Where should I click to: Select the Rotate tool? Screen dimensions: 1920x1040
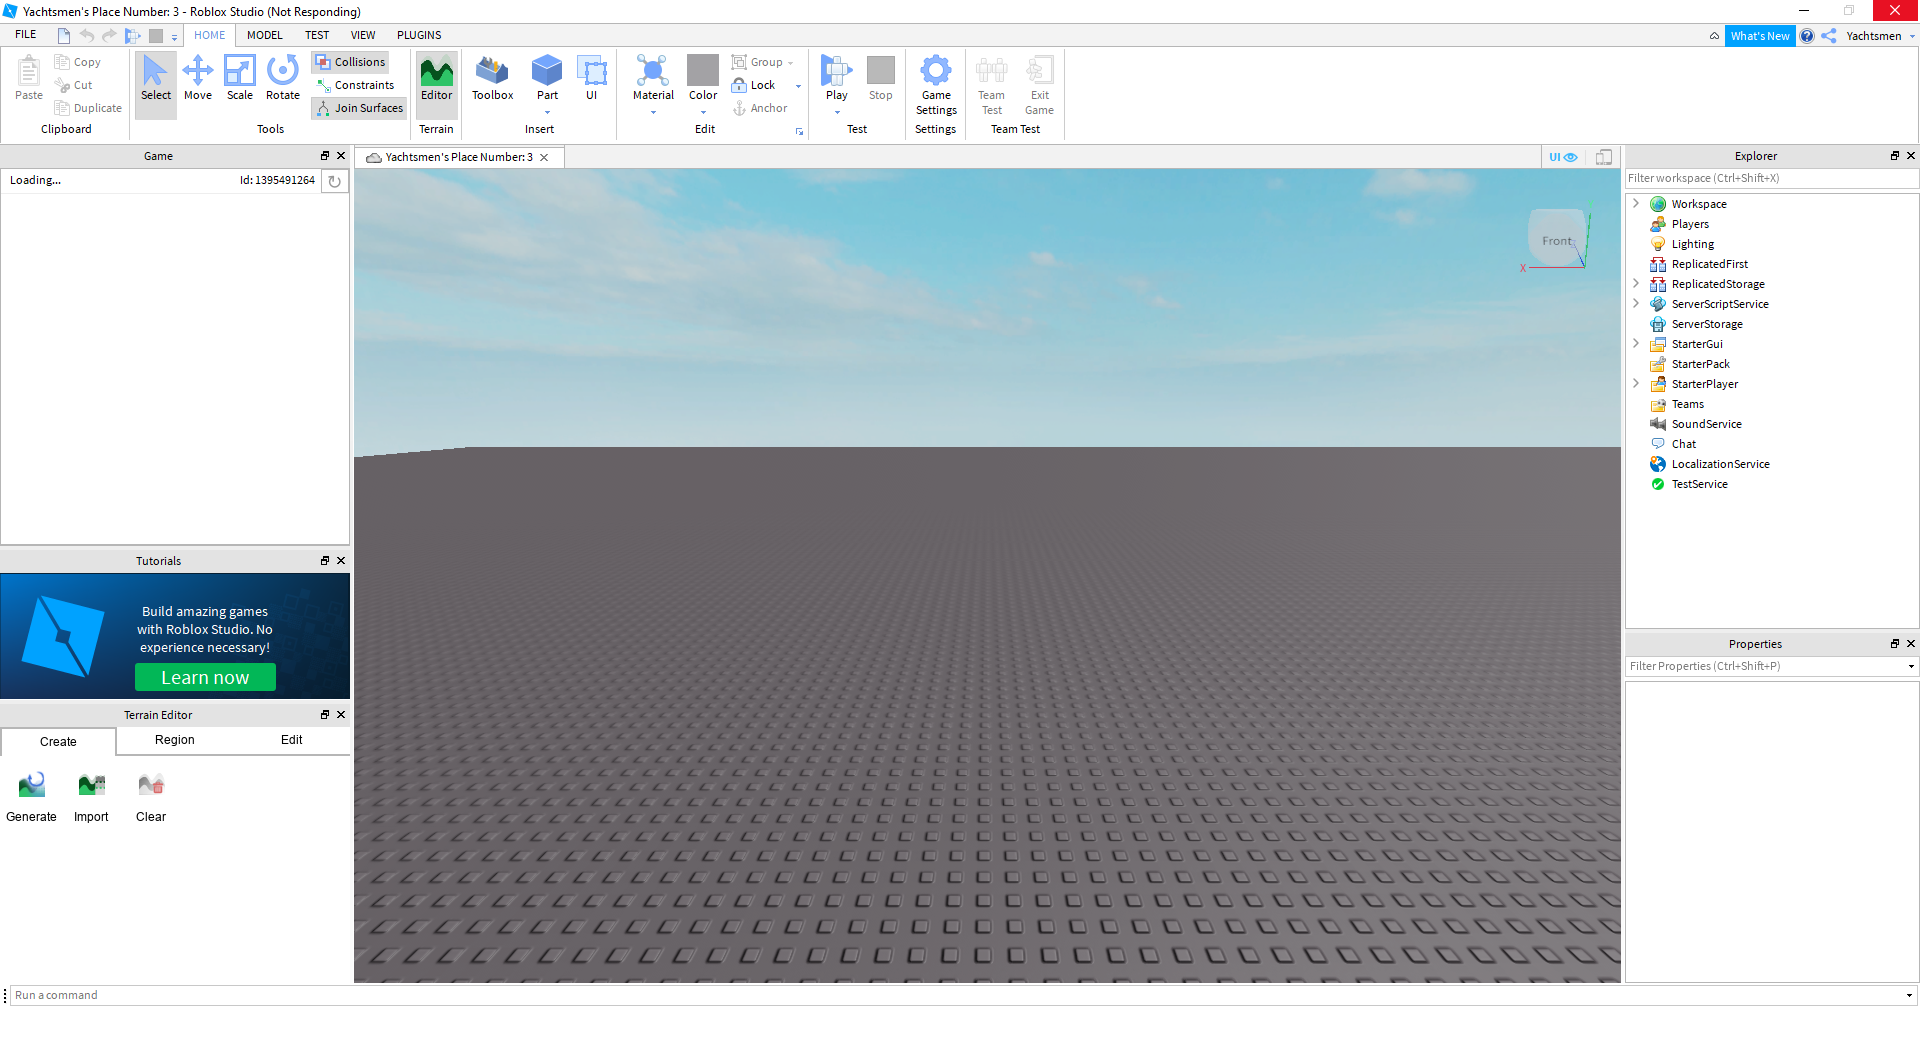[x=283, y=78]
